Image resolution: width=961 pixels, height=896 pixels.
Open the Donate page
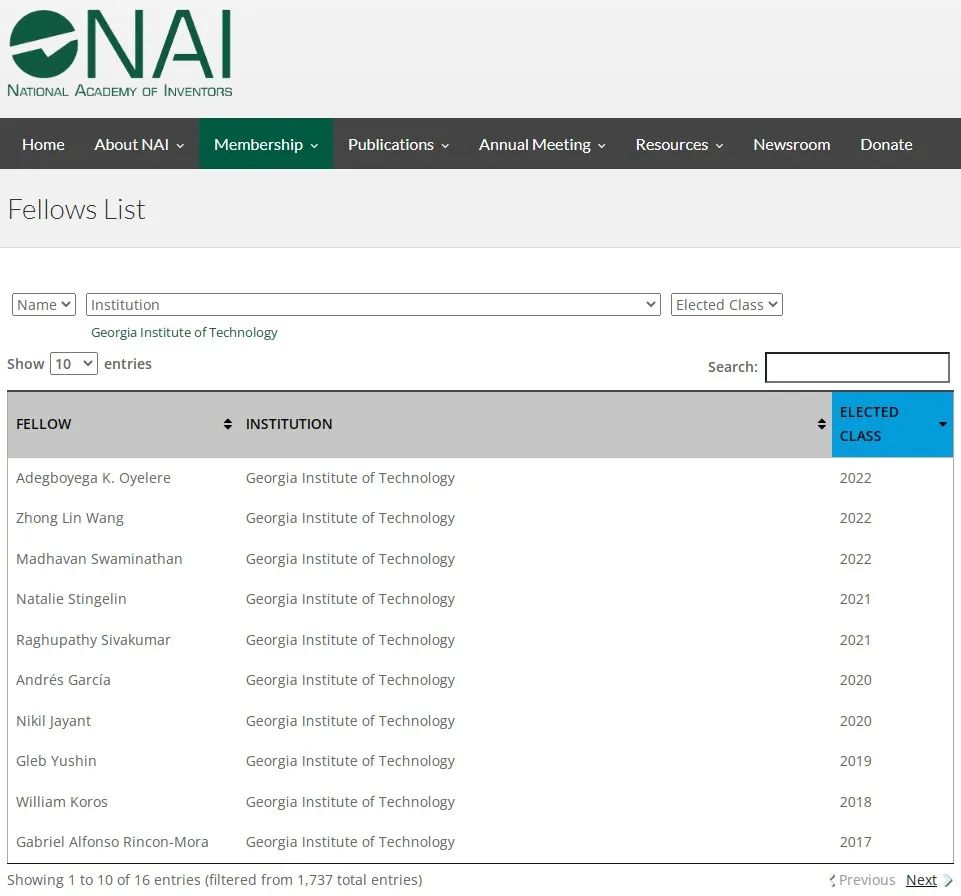[x=886, y=144]
